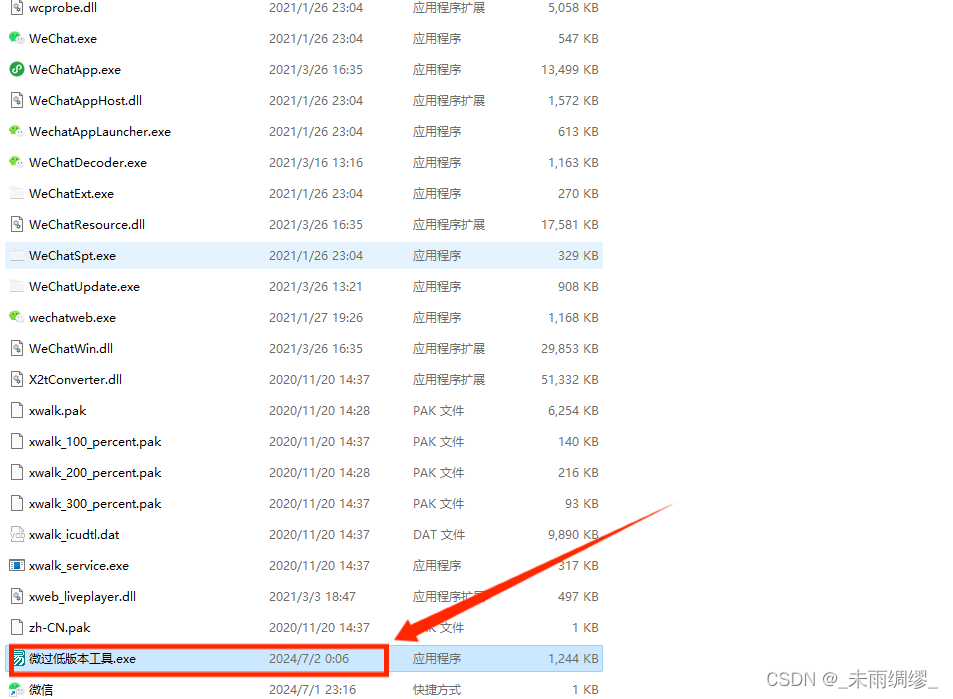Viewport: 953px width, 699px height.
Task: Click the zh-CN.pak document icon
Action: point(17,627)
